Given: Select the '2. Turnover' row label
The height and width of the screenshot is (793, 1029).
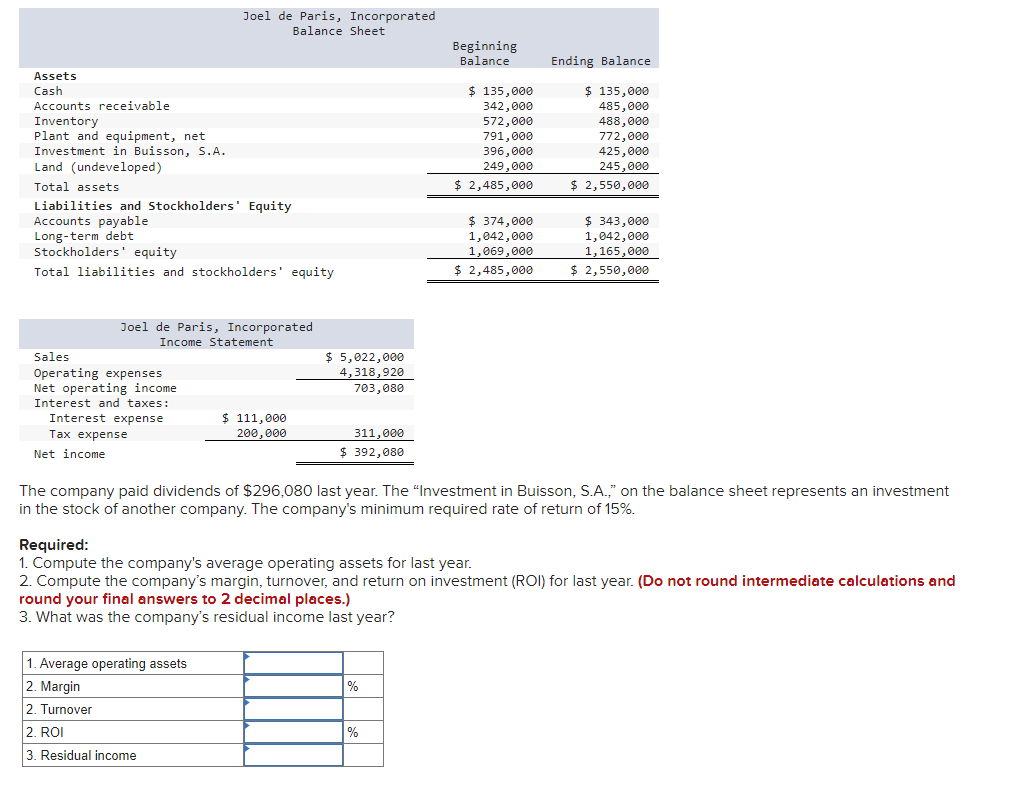Looking at the screenshot, I should [x=59, y=710].
